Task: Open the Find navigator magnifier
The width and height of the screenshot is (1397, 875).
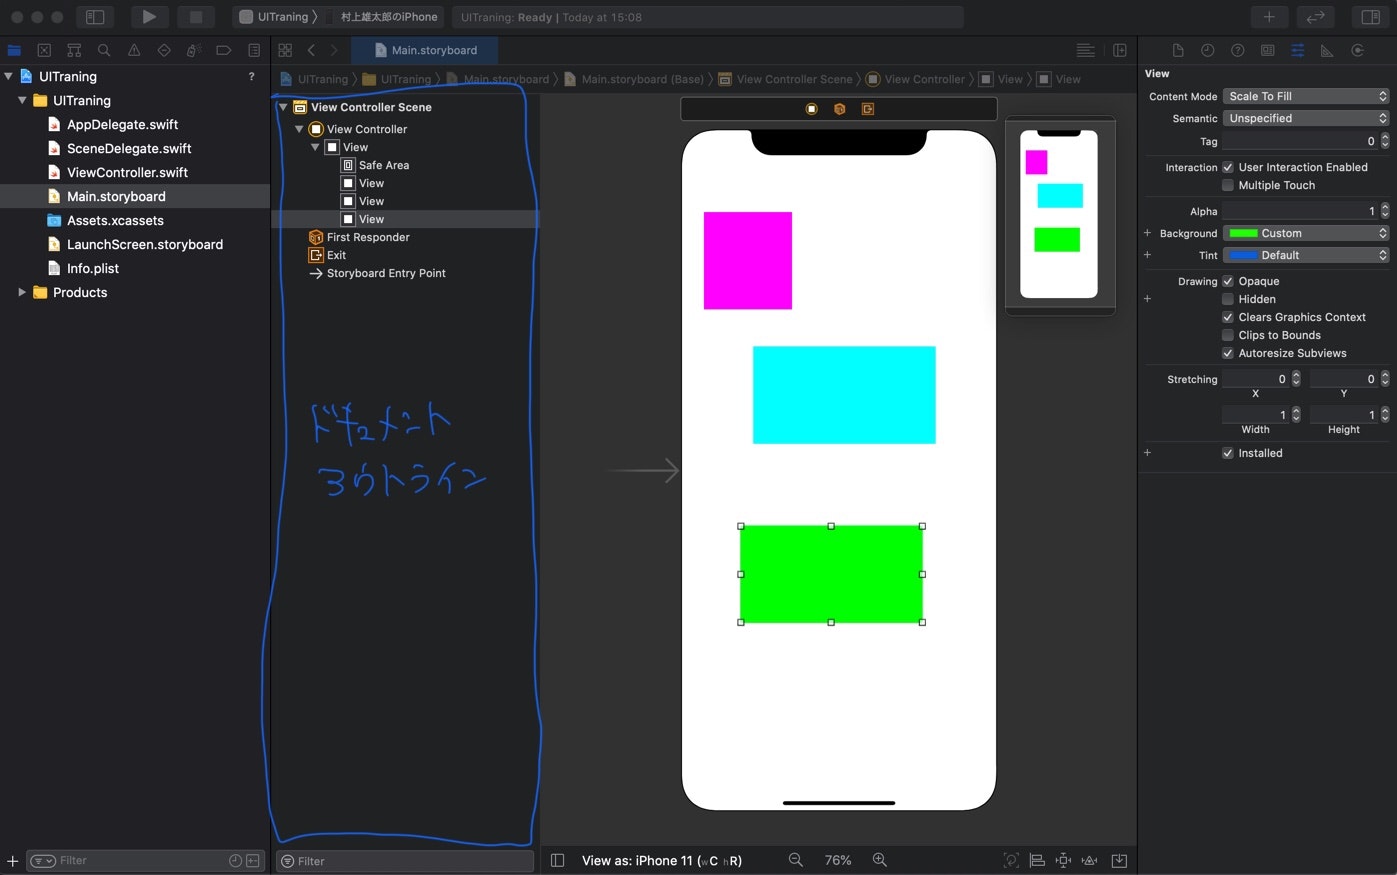Action: click(x=104, y=50)
